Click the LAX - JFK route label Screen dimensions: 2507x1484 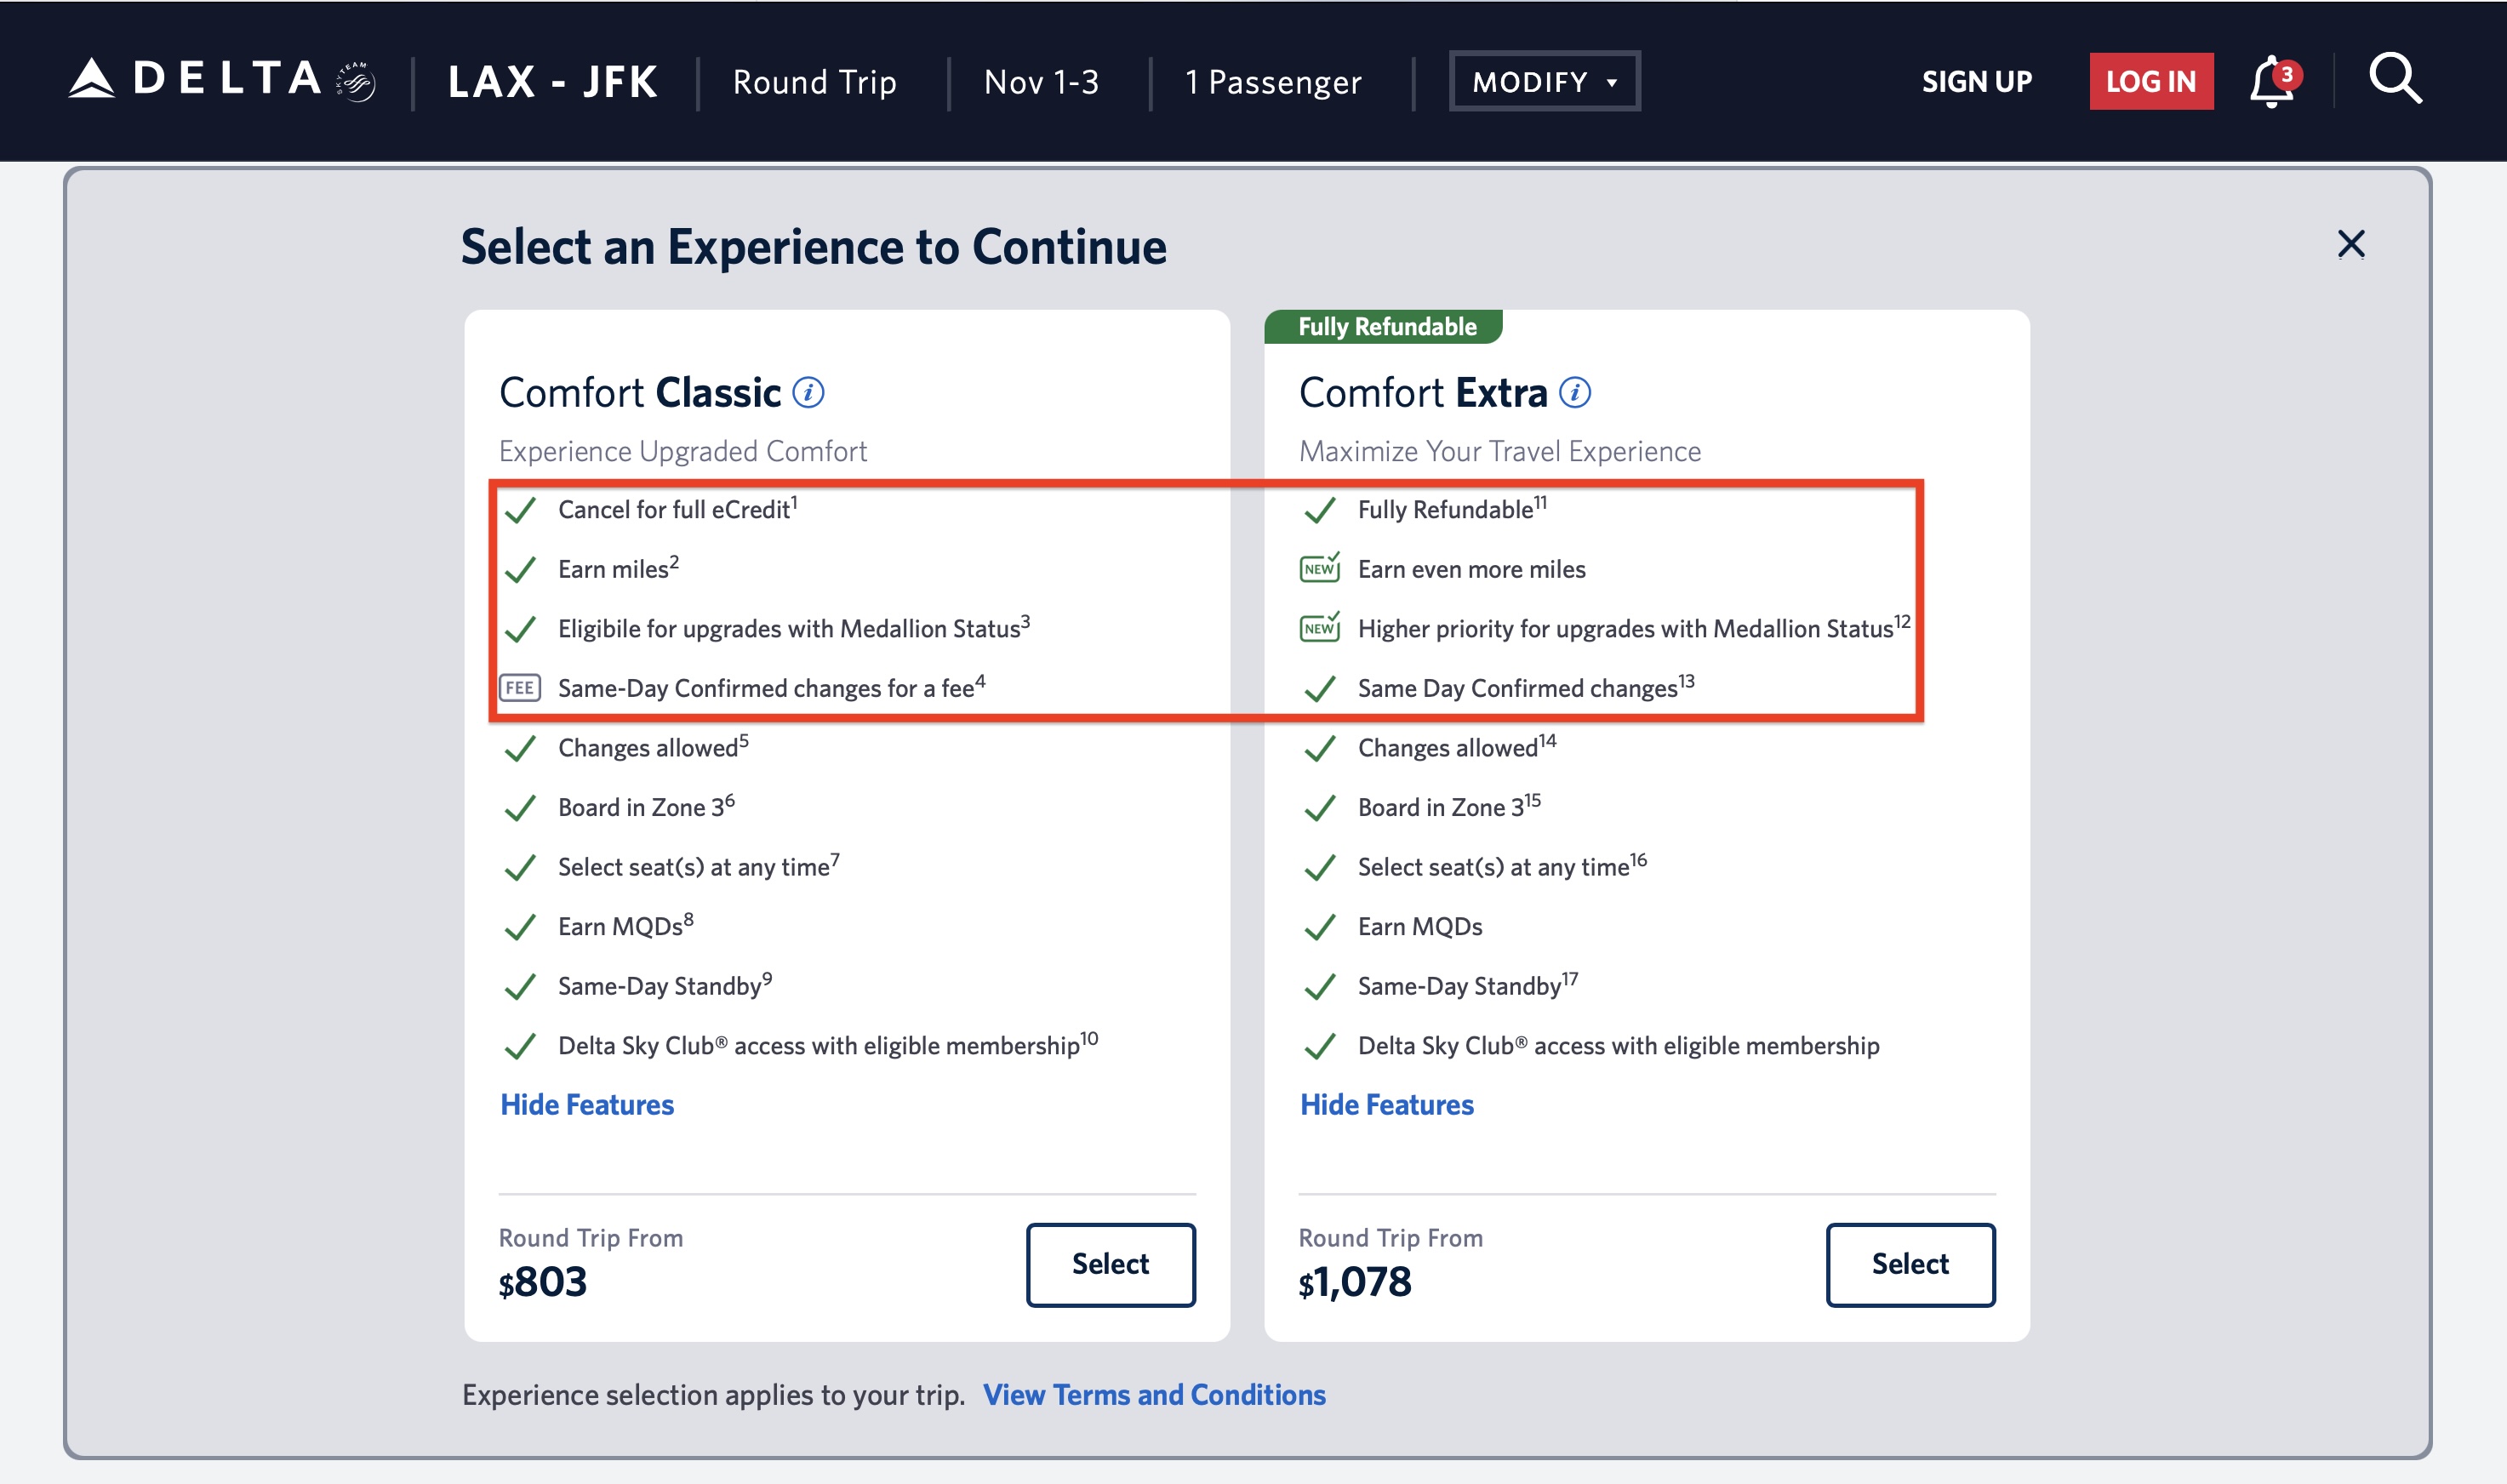[x=553, y=81]
